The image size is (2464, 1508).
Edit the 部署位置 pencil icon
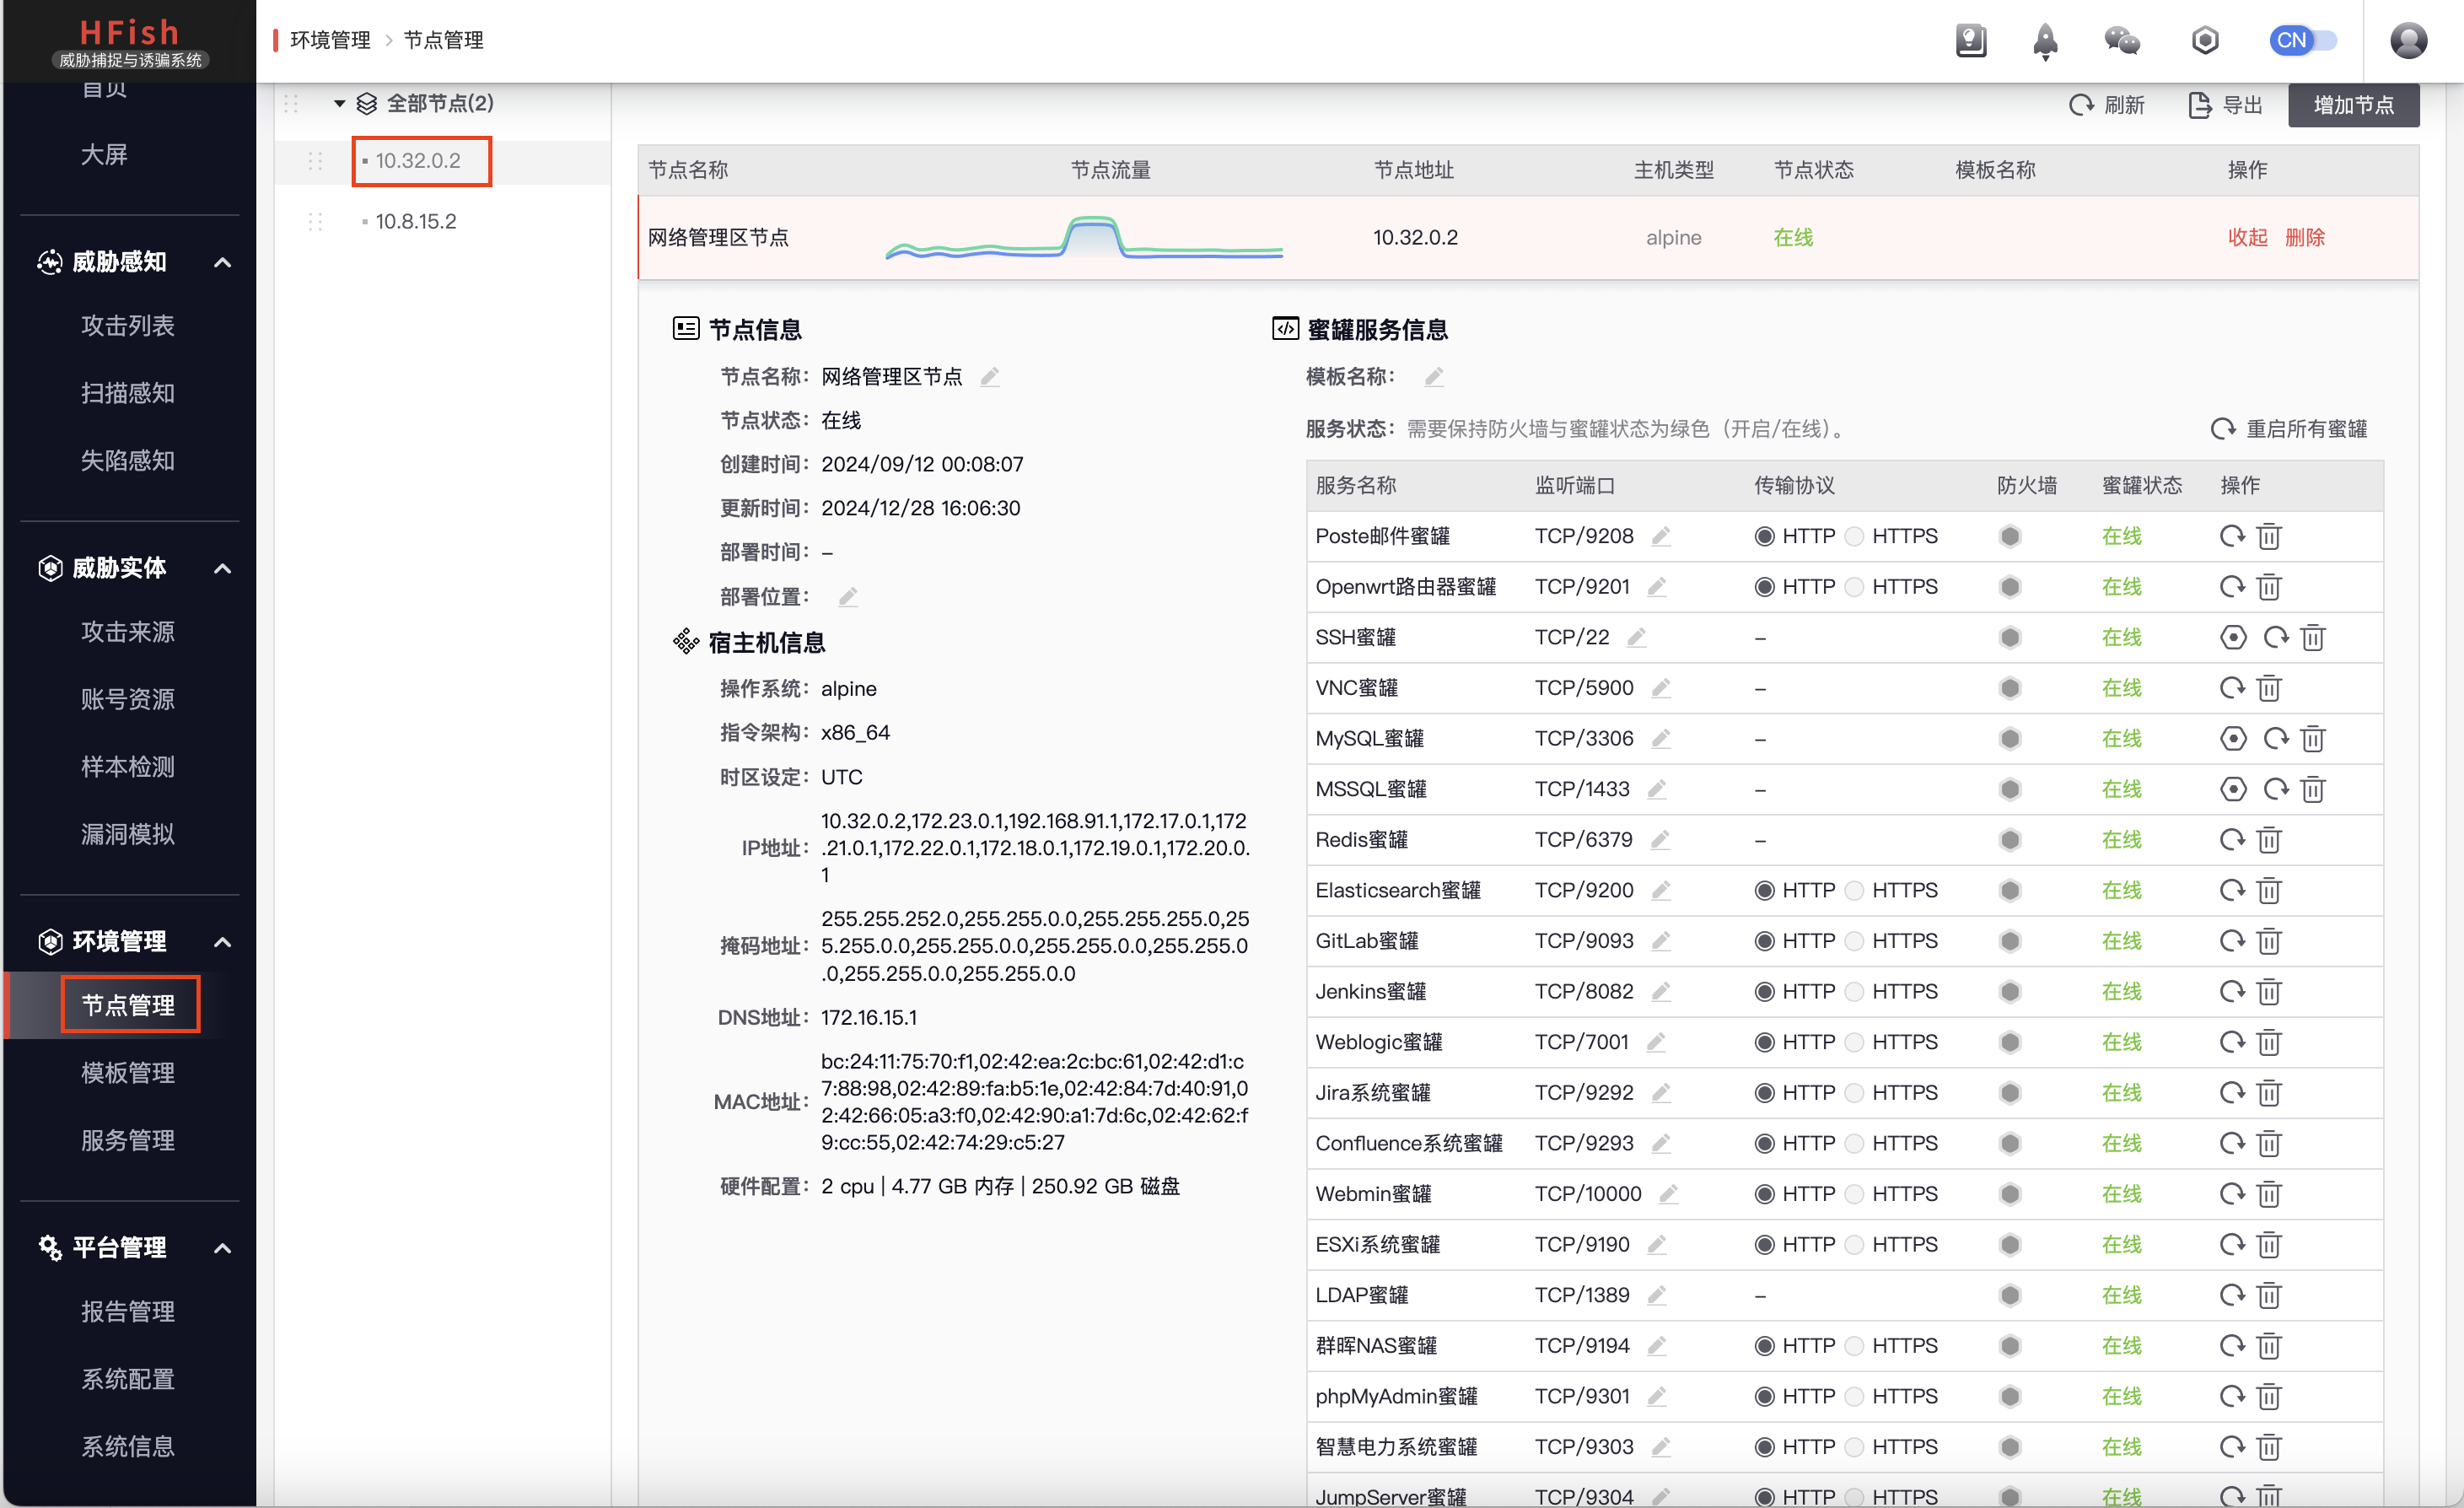pos(848,597)
